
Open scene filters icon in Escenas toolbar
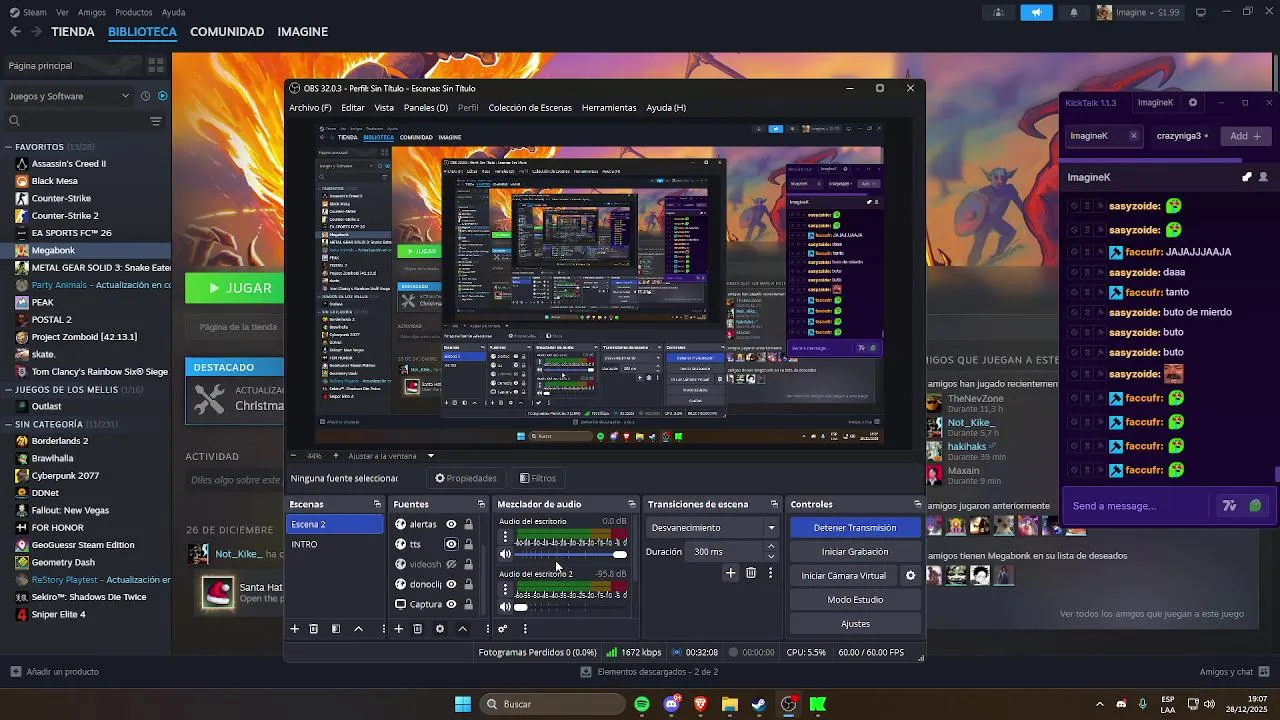pos(336,629)
